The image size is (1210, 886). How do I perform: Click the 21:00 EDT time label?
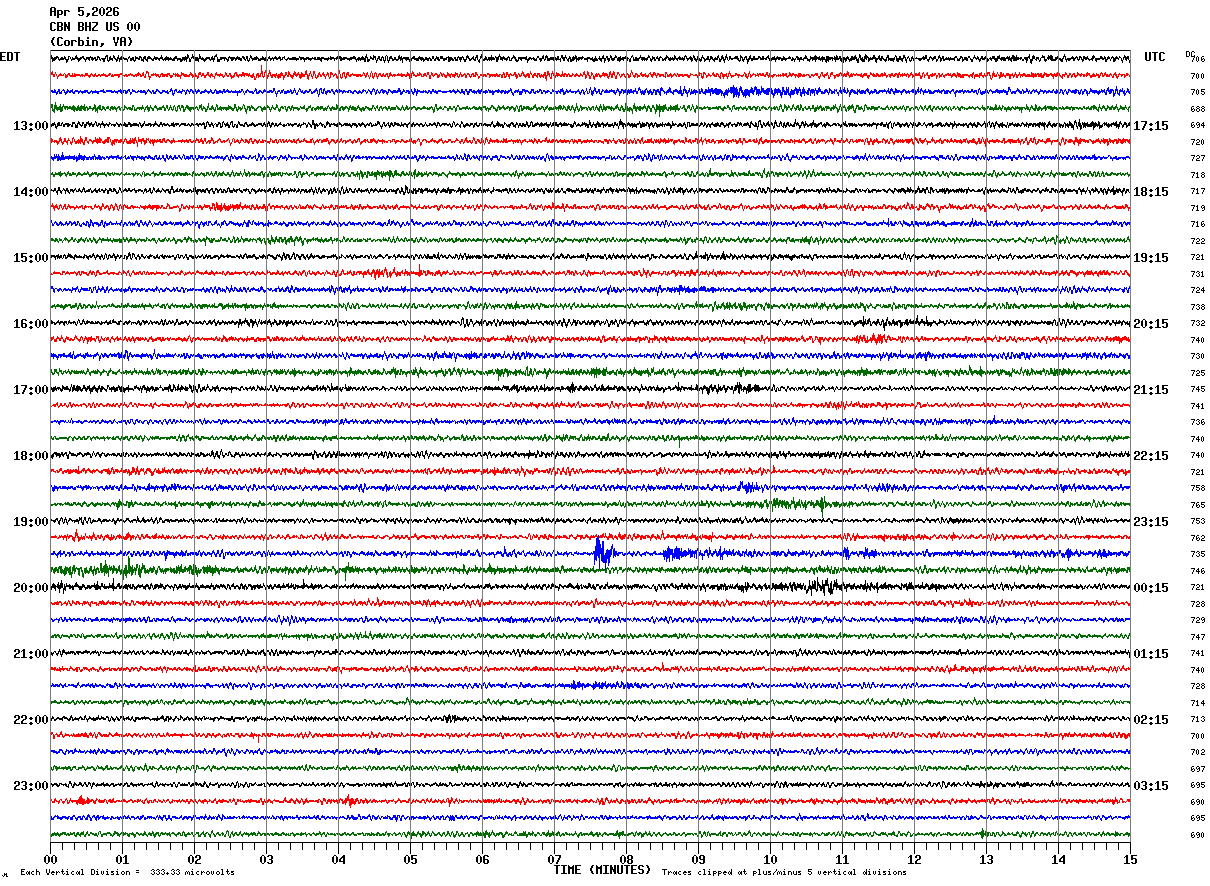pos(30,654)
